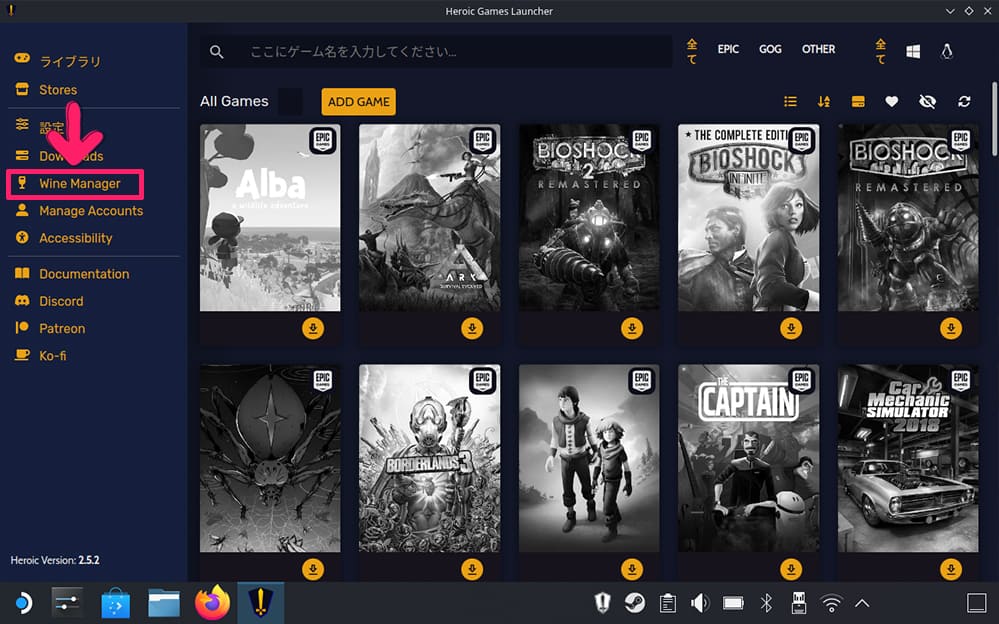
Task: Click the download icon under ARK
Action: pyautogui.click(x=472, y=329)
